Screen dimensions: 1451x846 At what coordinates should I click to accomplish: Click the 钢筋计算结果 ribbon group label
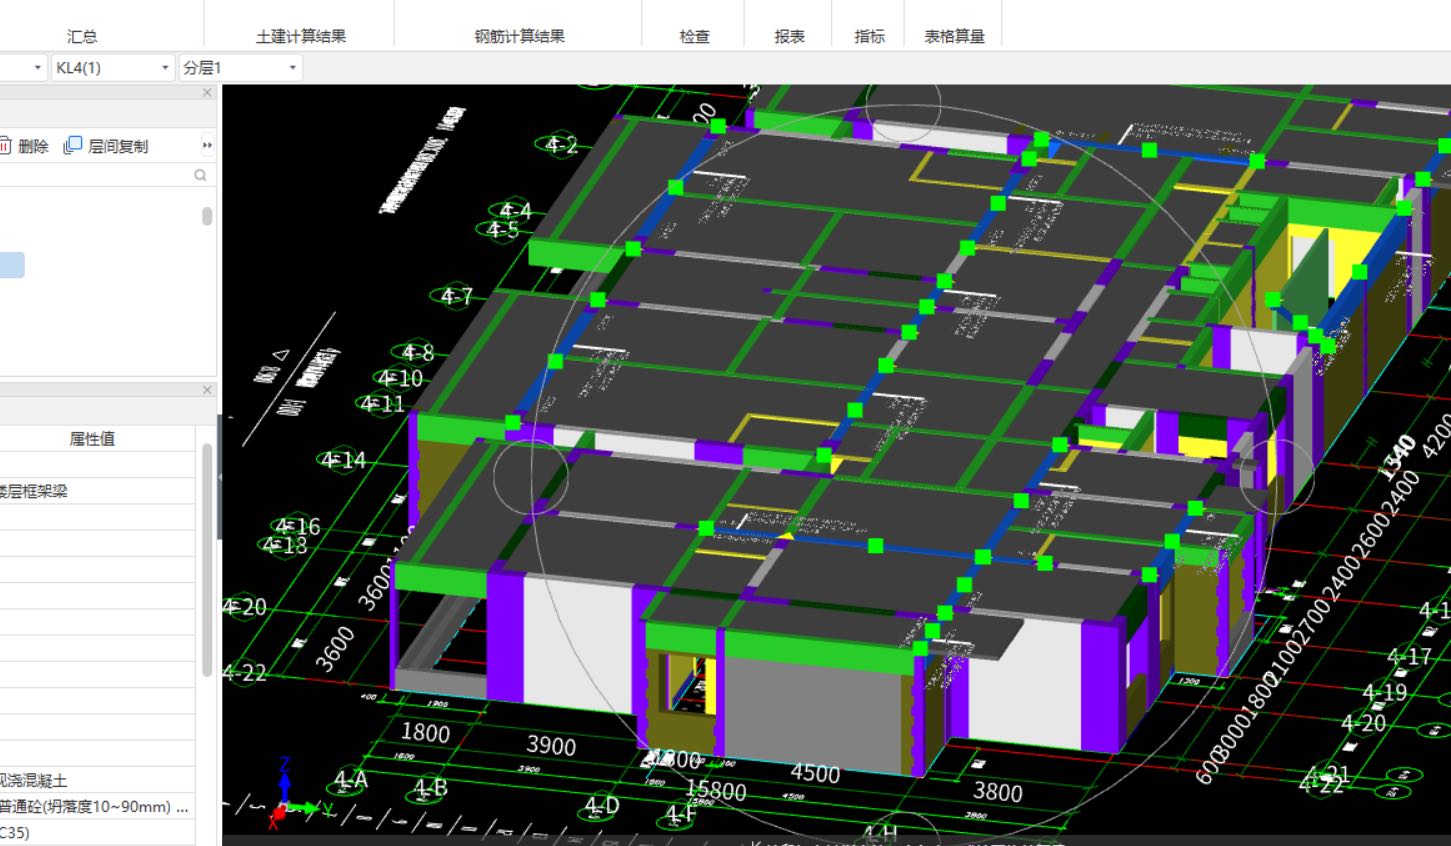(x=519, y=36)
